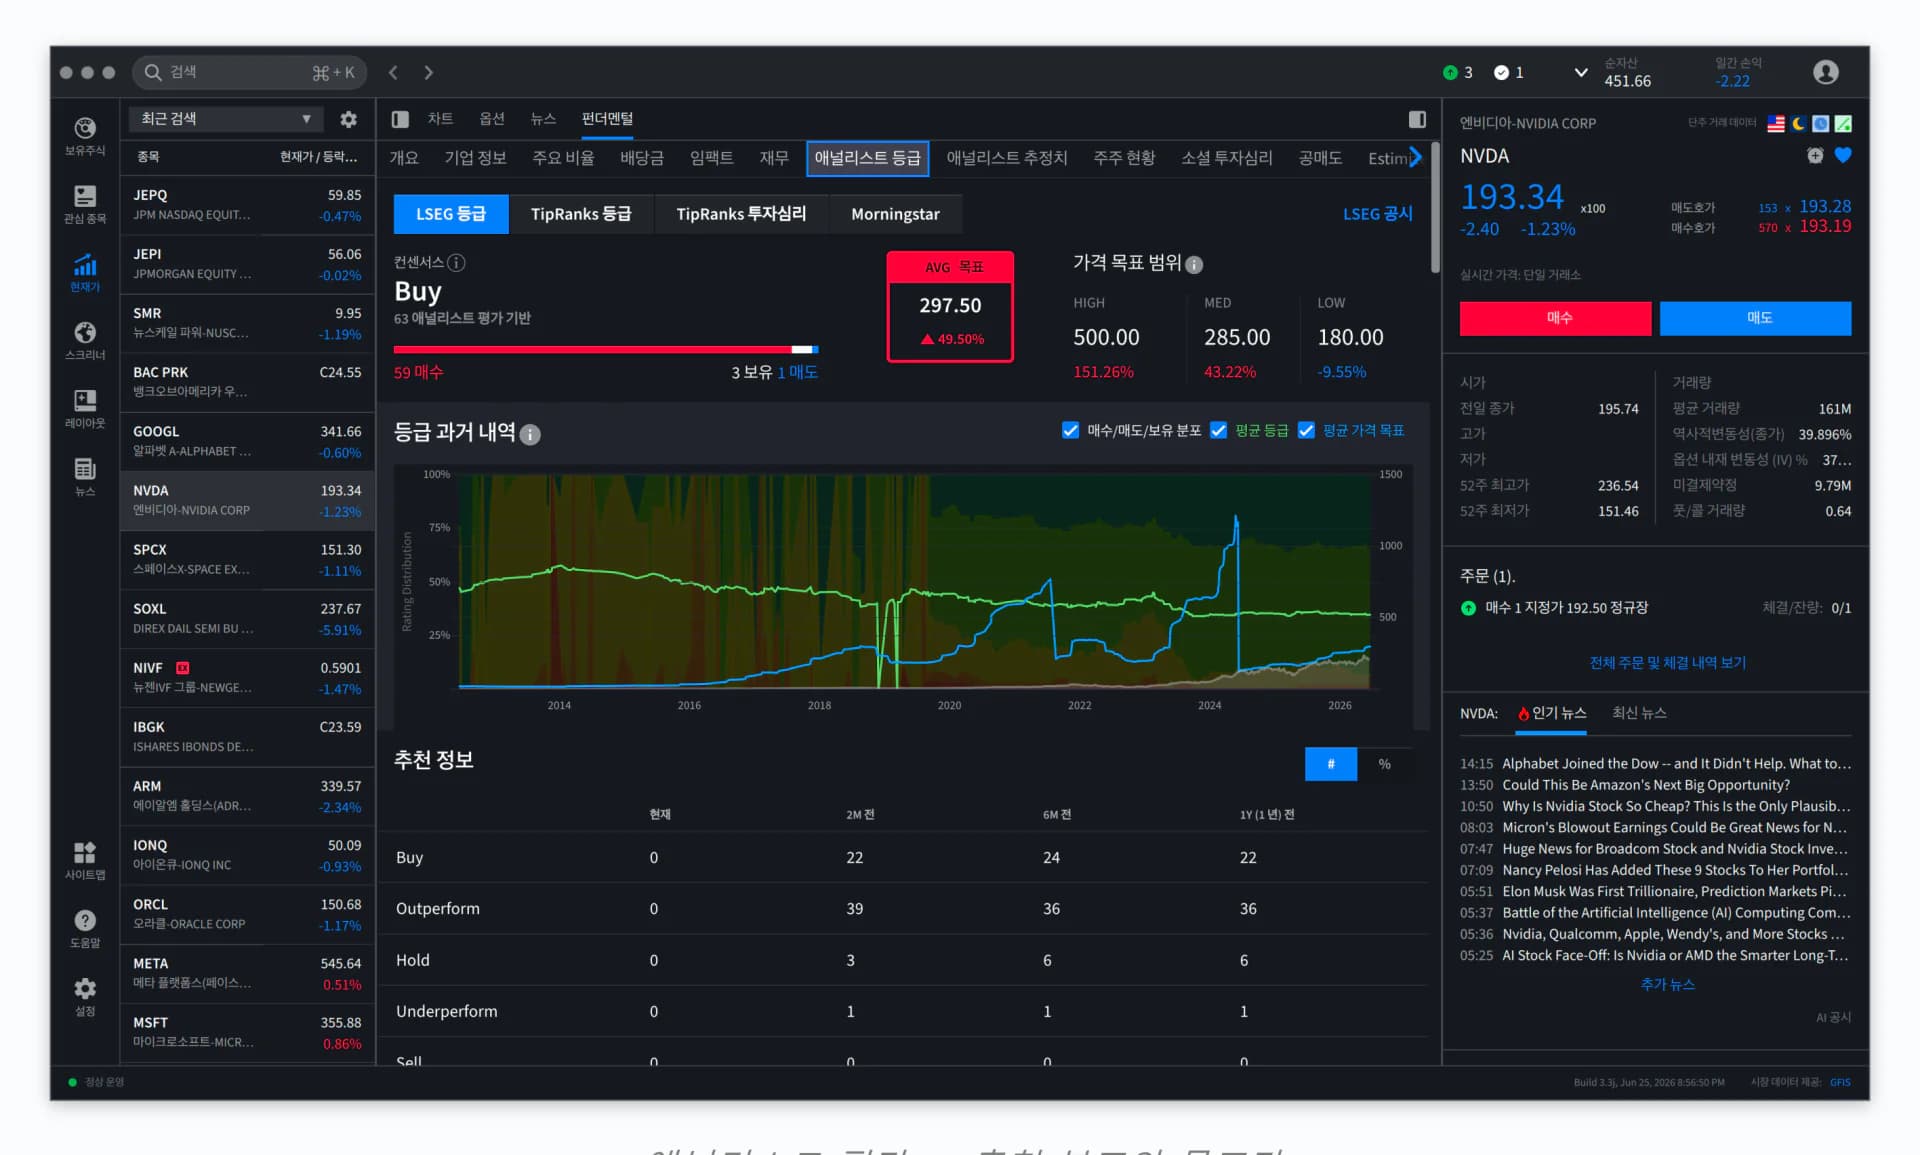Select the 애널리스트 추정치 sub-tab
1920x1155 pixels.
(x=1007, y=158)
